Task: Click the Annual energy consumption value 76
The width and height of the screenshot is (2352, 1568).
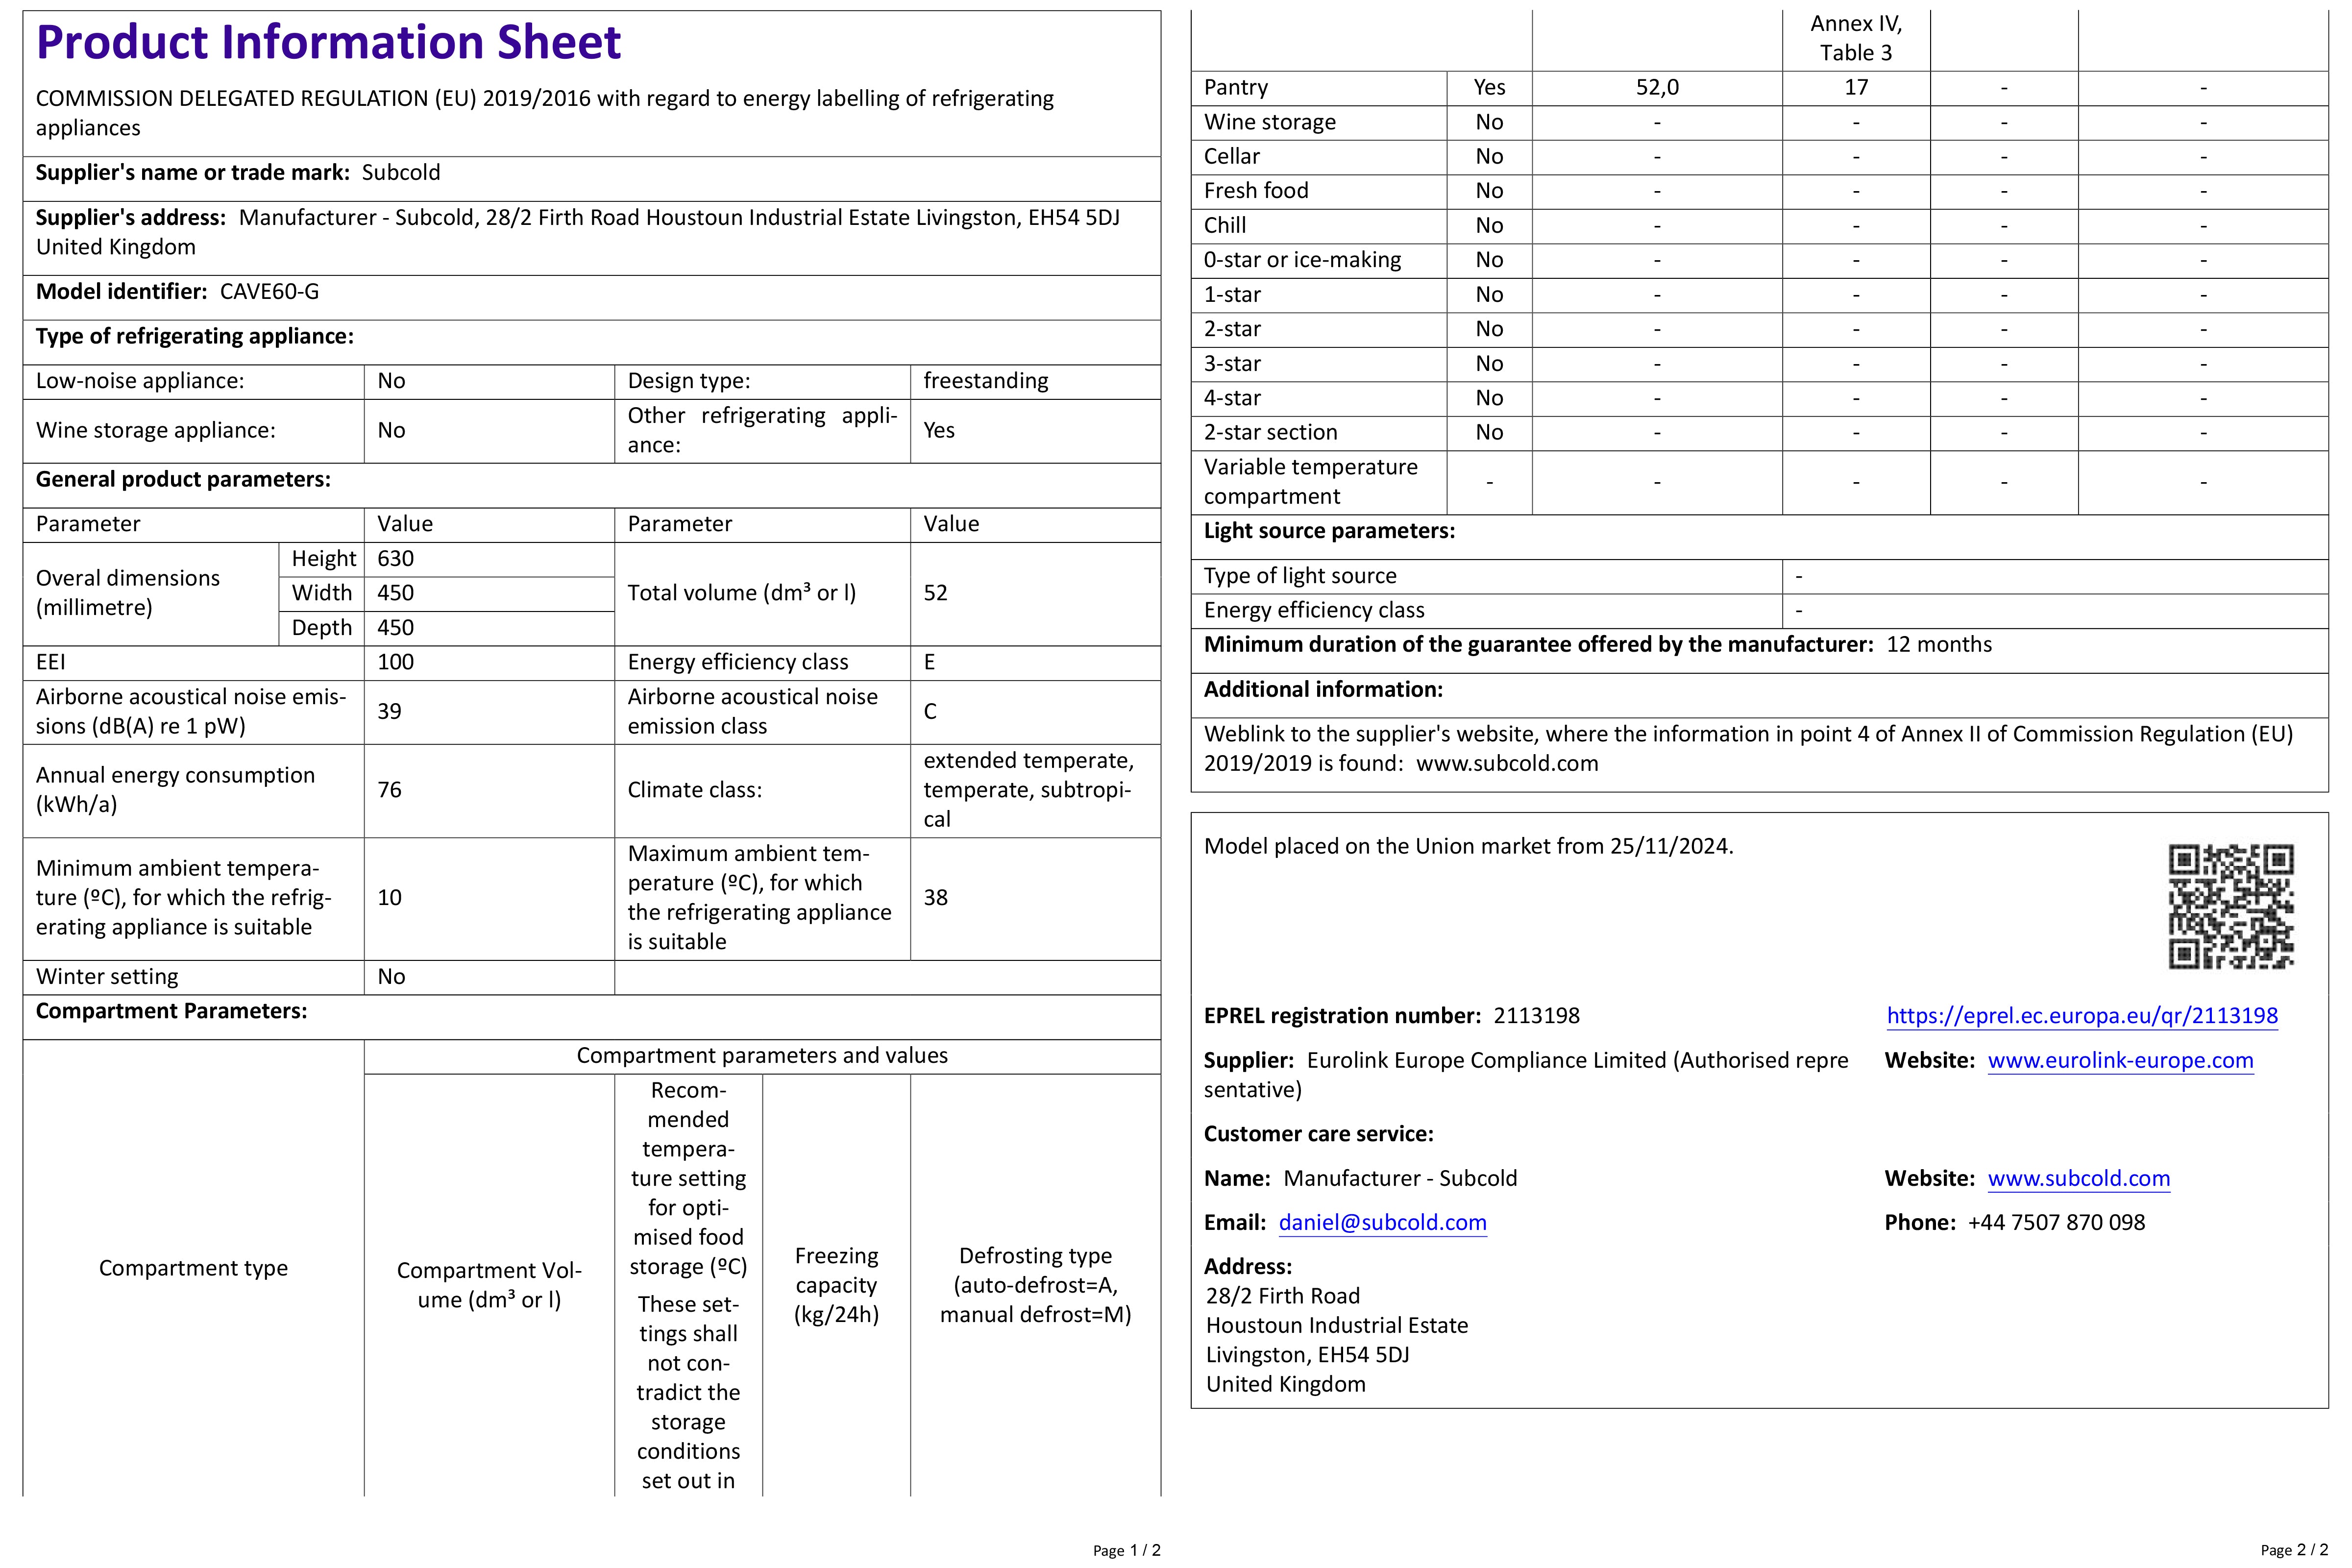Action: [x=389, y=790]
